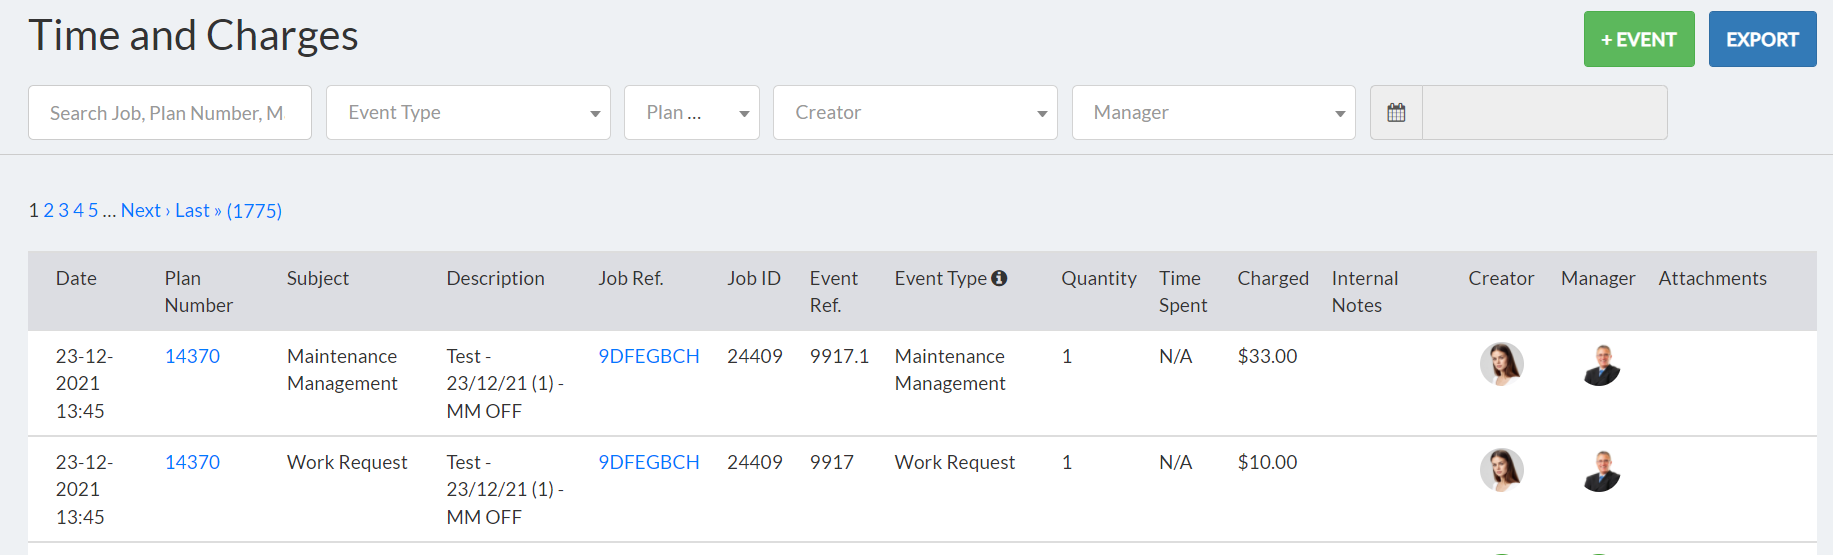This screenshot has height=555, width=1833.
Task: Click the Next page link
Action: pos(145,210)
